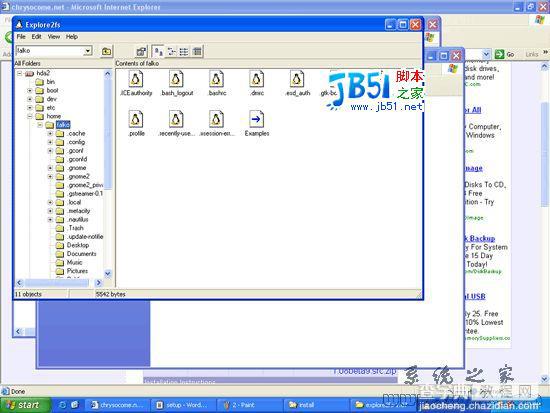The height and width of the screenshot is (413, 550).
Task: Expand the .cache folder node
Action: [x=50, y=134]
